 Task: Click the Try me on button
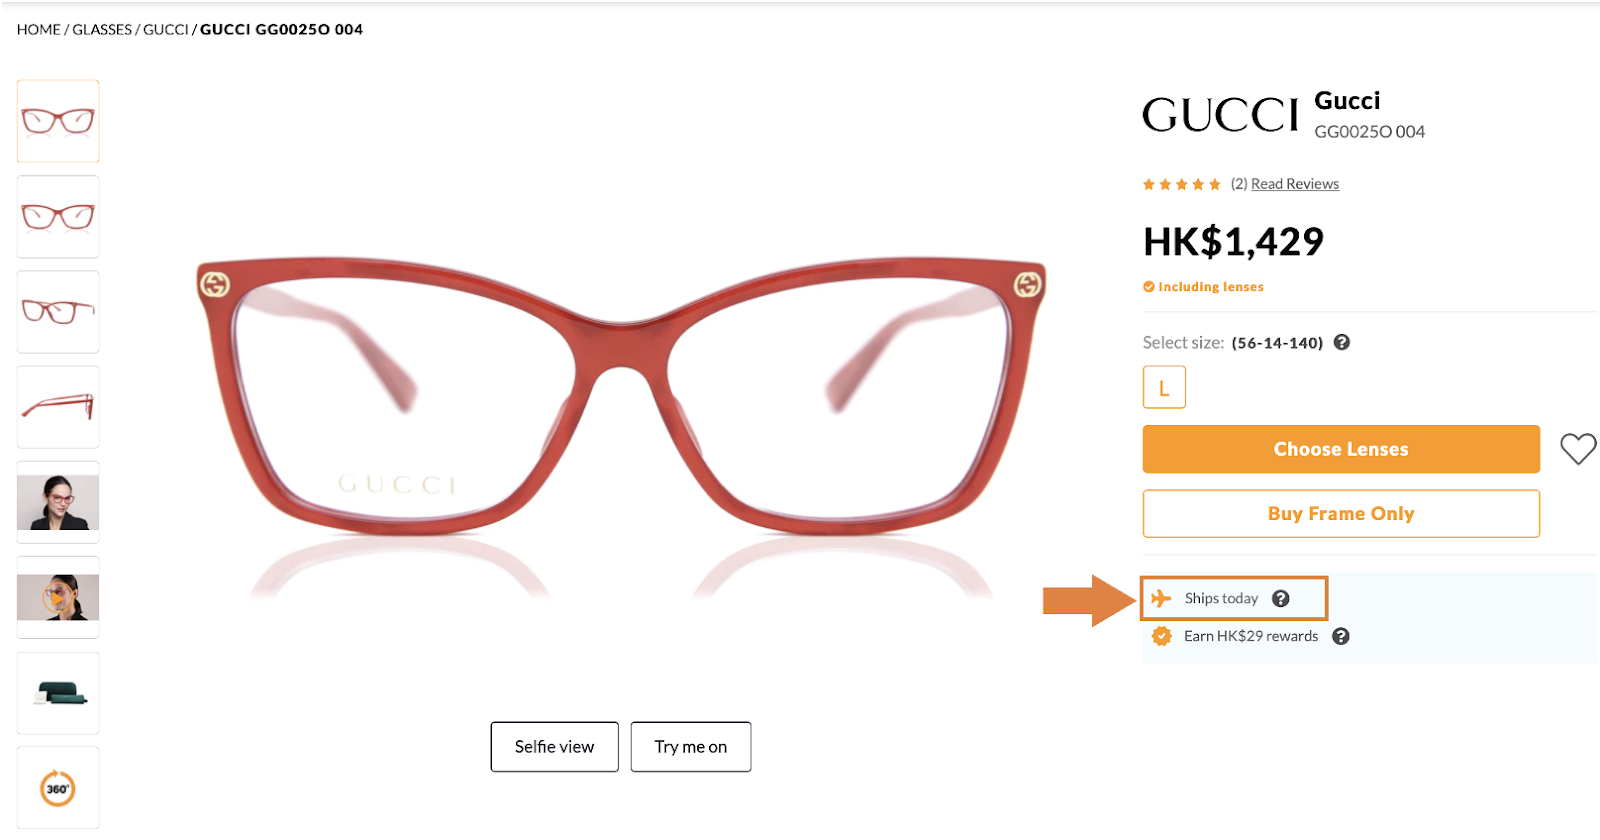pyautogui.click(x=691, y=747)
